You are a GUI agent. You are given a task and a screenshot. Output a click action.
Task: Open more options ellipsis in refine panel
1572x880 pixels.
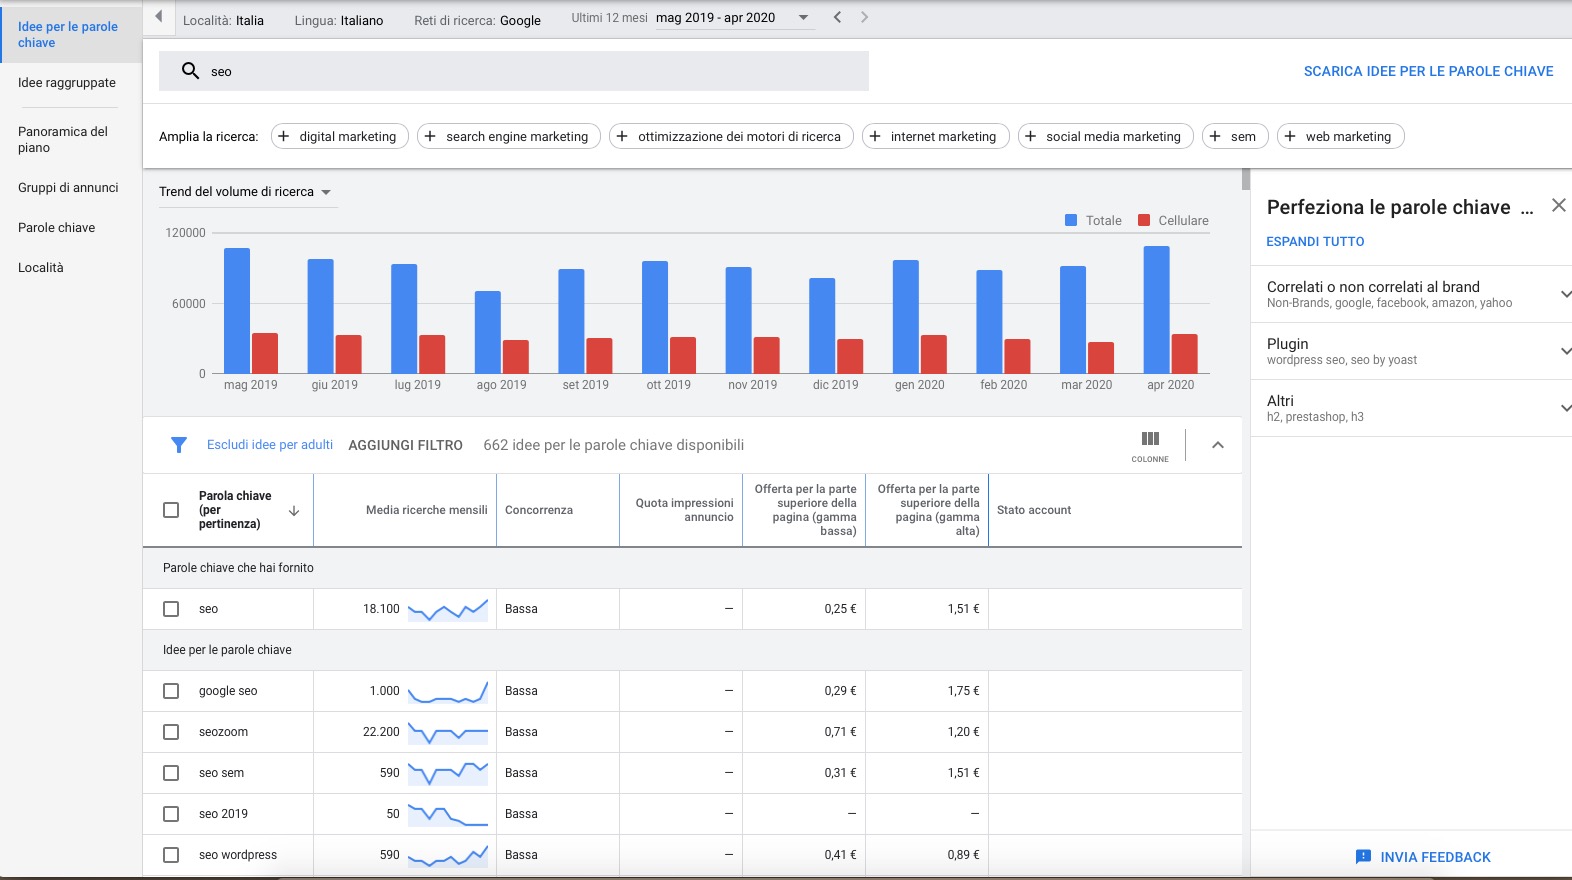pyautogui.click(x=1526, y=208)
